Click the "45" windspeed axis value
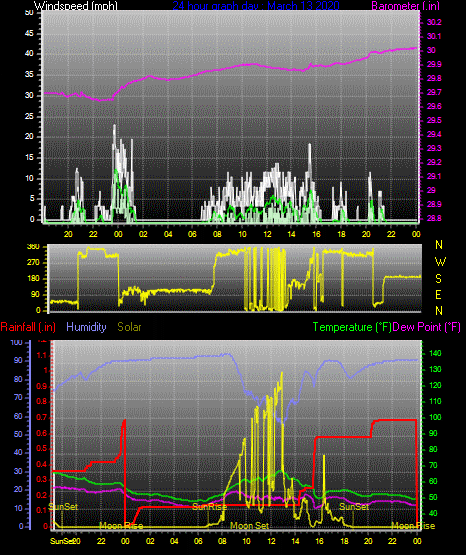Screen dimensions: 466x555 (29, 33)
